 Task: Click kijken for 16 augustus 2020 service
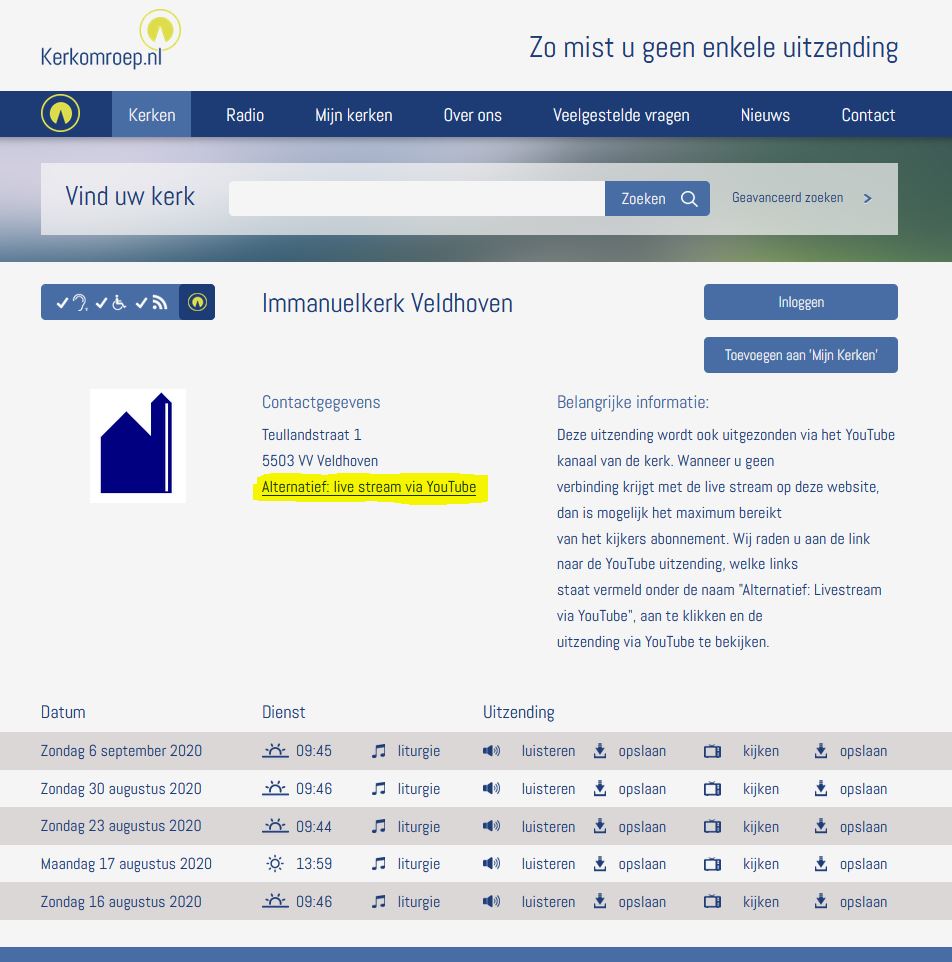[760, 902]
